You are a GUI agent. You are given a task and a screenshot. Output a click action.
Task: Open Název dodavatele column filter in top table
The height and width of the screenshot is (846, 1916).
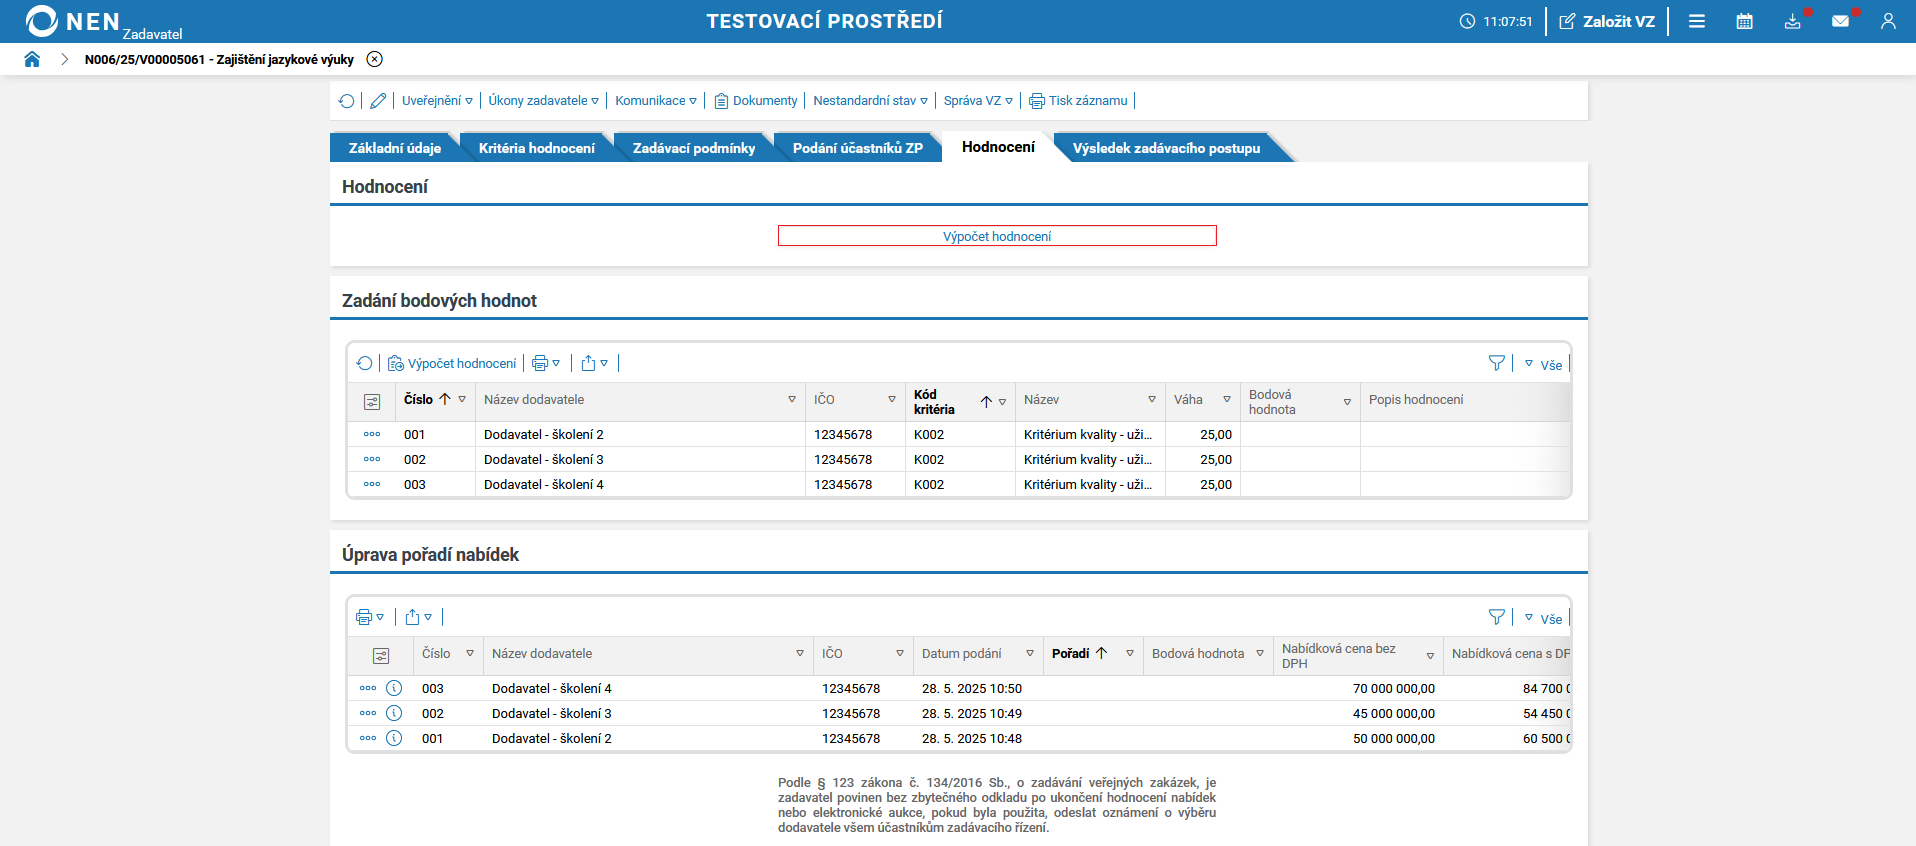[792, 400]
